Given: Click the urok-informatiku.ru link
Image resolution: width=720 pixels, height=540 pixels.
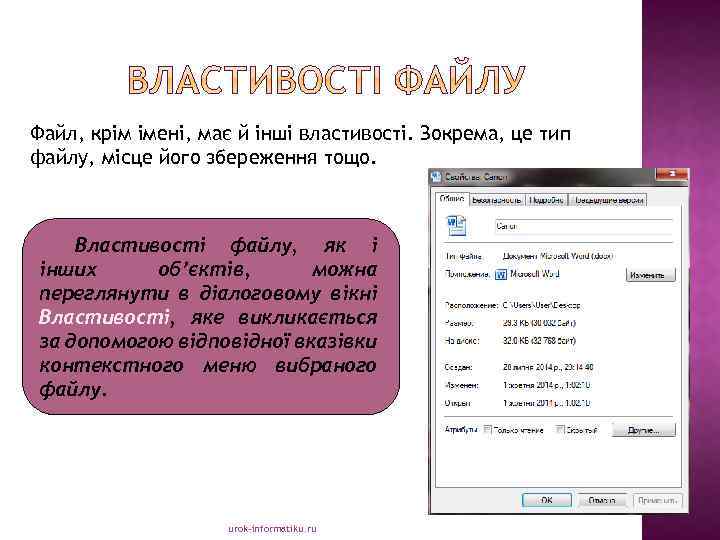Looking at the screenshot, I should (x=272, y=529).
